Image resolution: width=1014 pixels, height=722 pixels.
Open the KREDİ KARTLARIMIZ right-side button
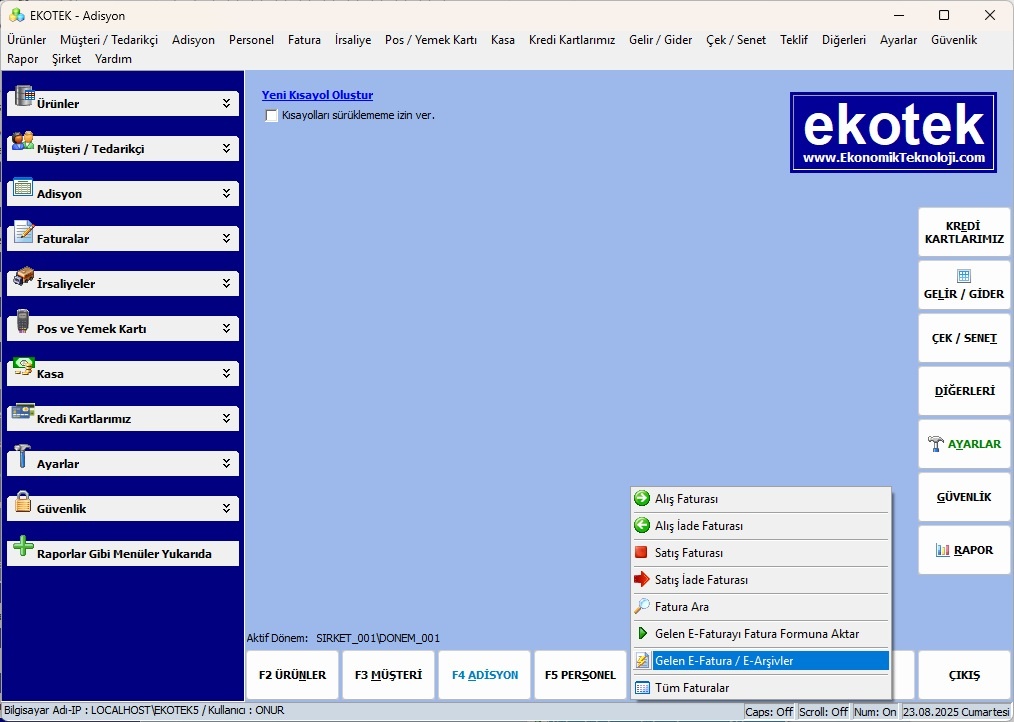coord(964,232)
